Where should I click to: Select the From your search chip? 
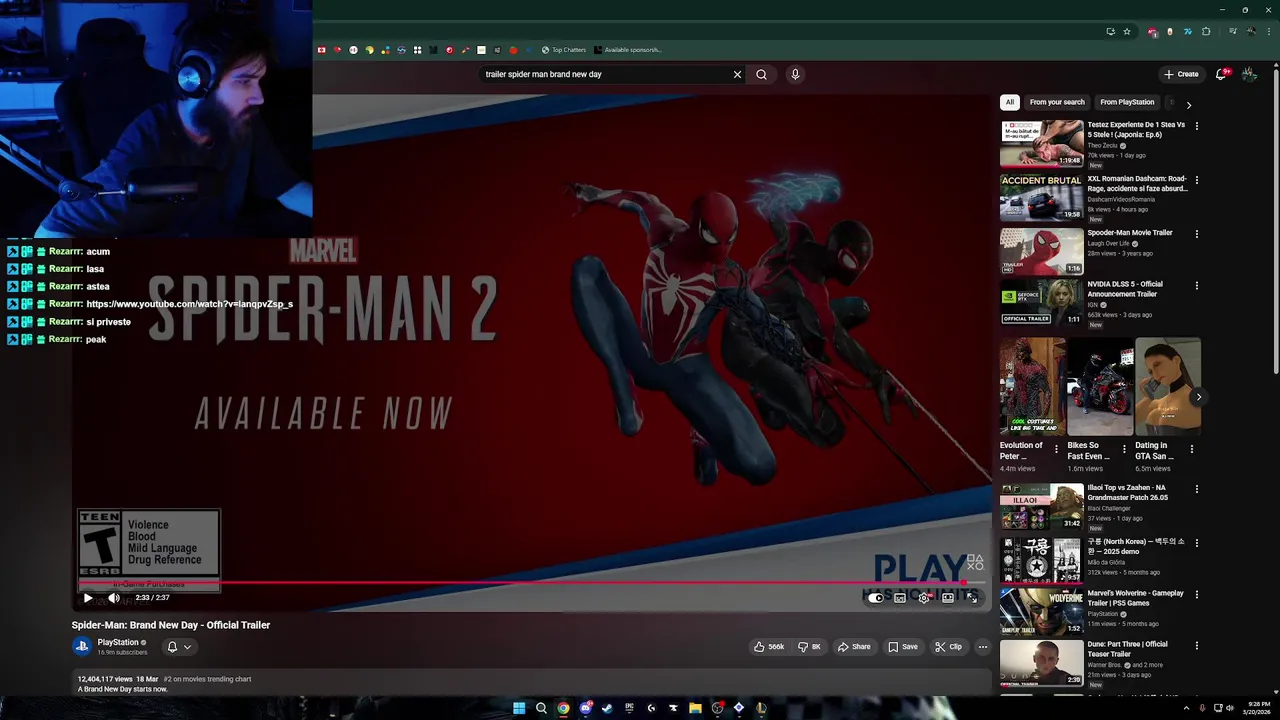coord(1057,102)
